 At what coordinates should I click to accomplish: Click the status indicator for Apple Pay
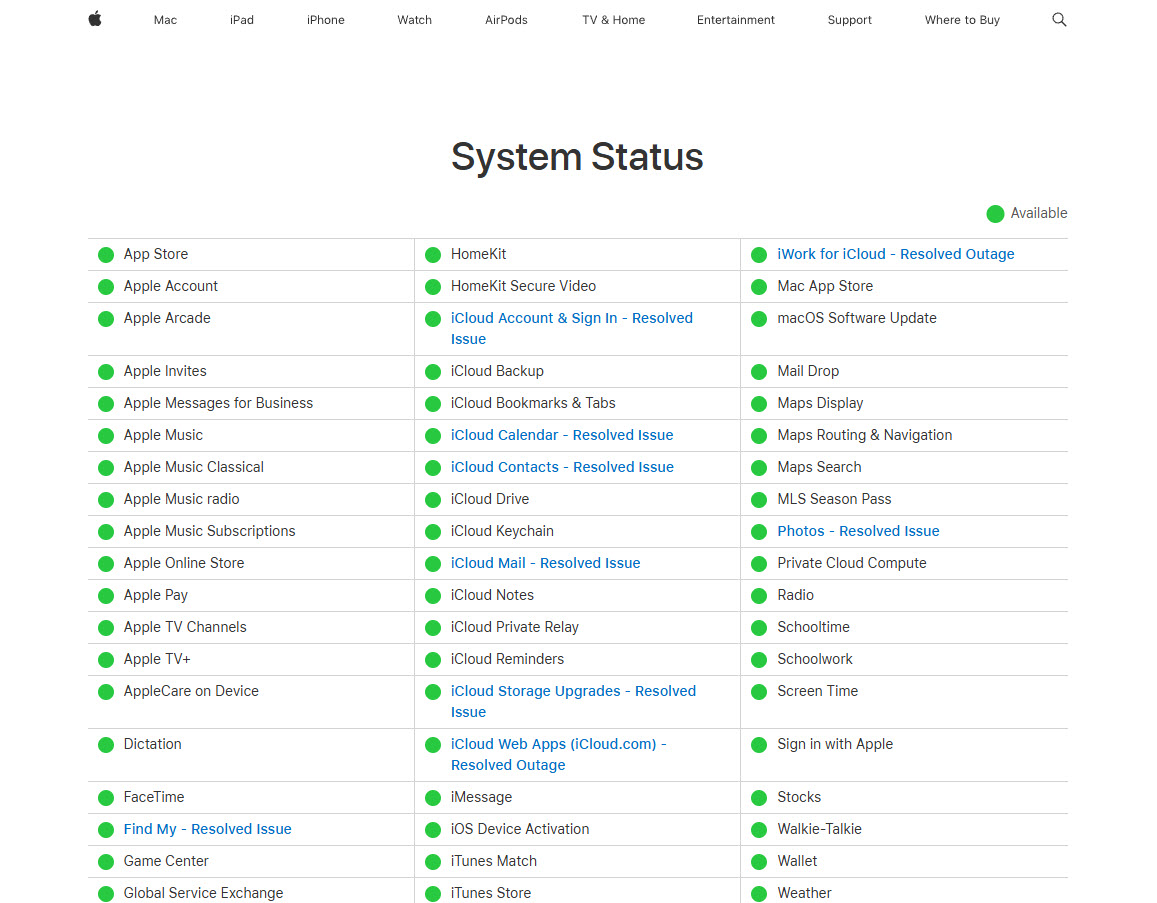point(106,596)
